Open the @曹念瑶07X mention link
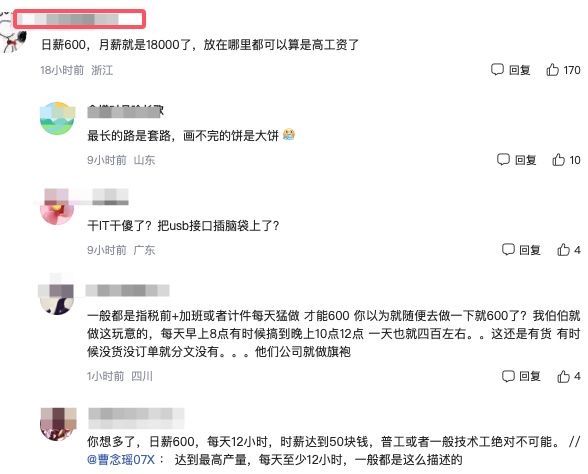Viewport: 588px width, 474px height. coord(121,459)
